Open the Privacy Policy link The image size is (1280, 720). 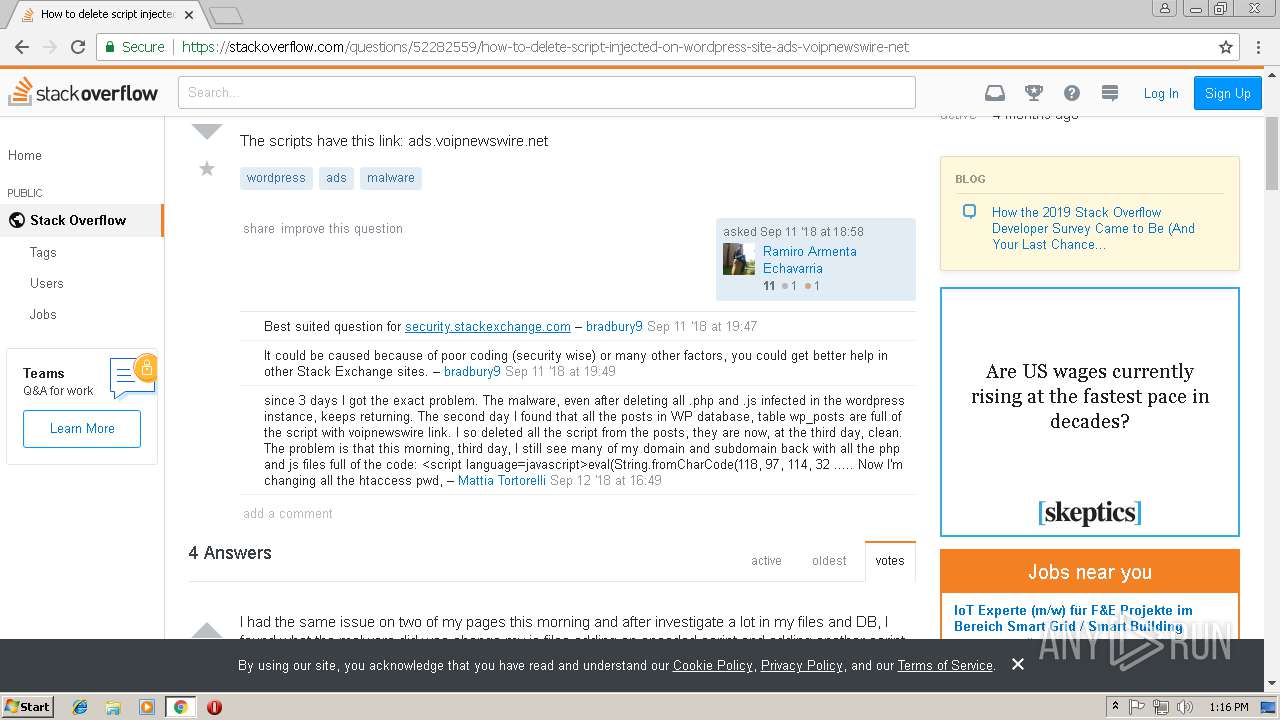click(802, 665)
